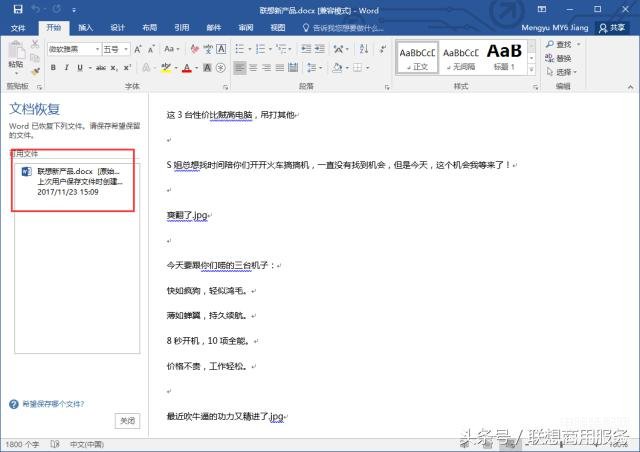Switch to the 邮件 (Mailings) tab
640x452 pixels.
(213, 28)
